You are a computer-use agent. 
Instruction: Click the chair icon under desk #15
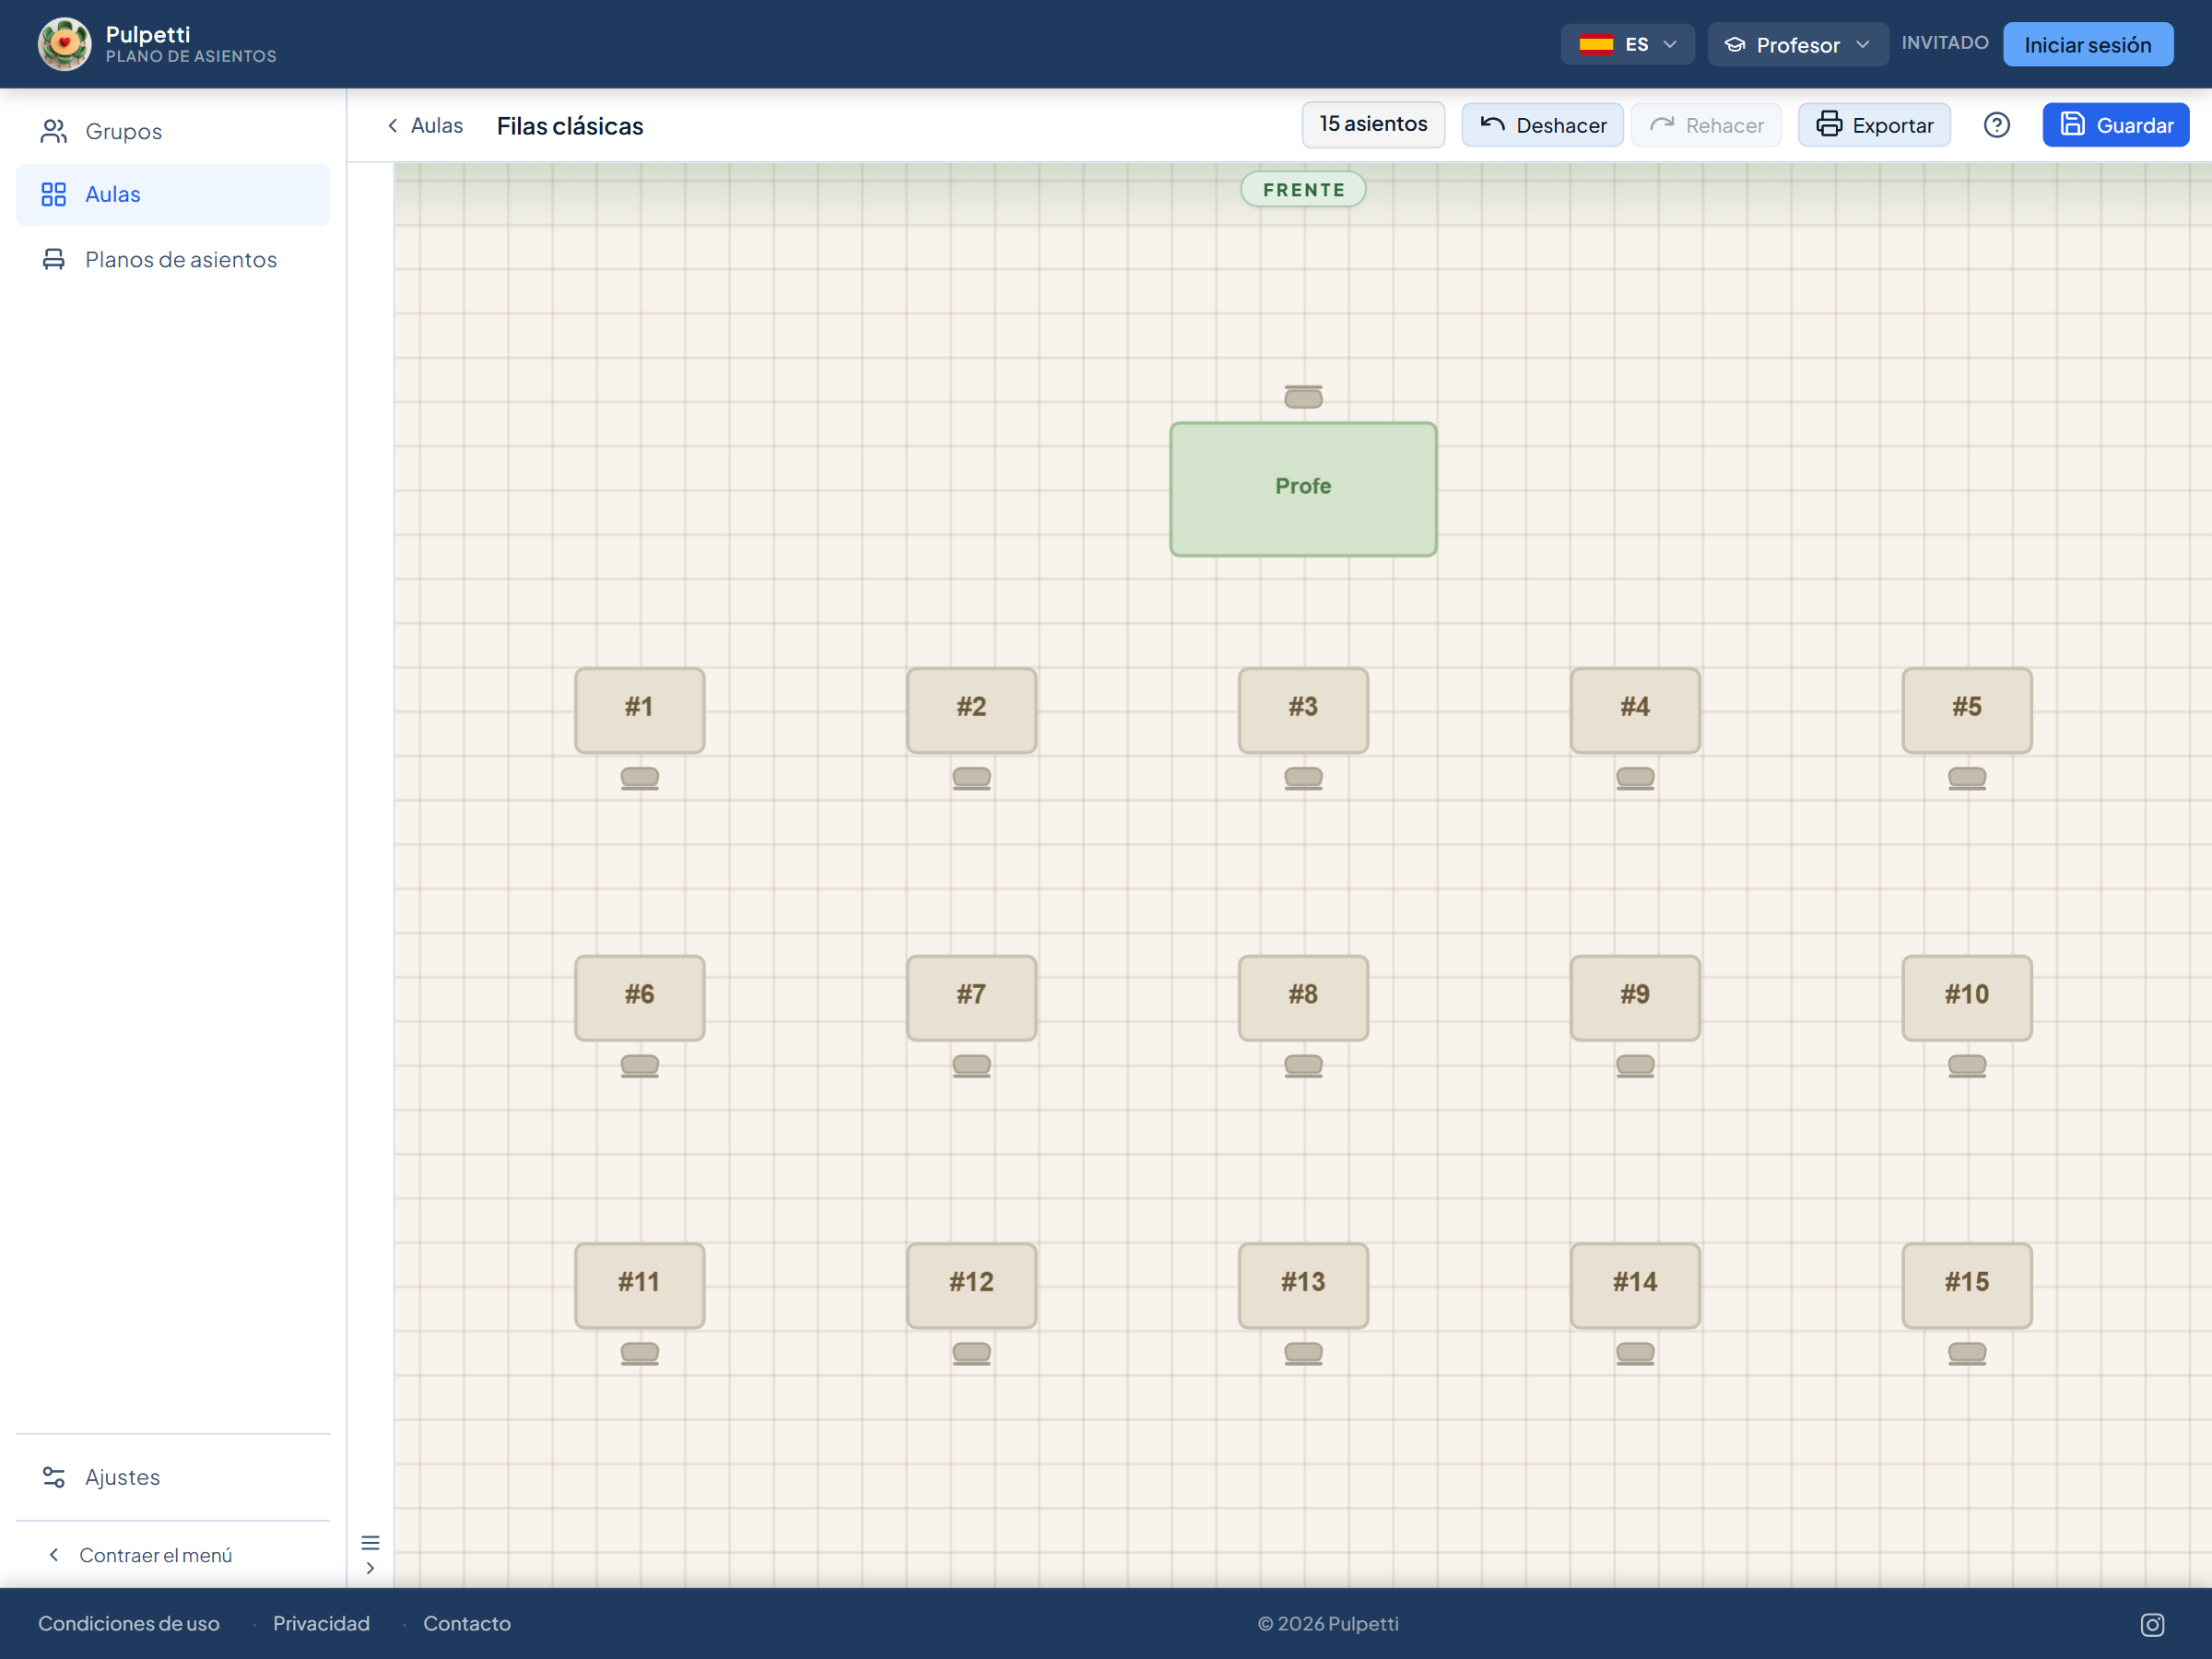pos(1966,1353)
